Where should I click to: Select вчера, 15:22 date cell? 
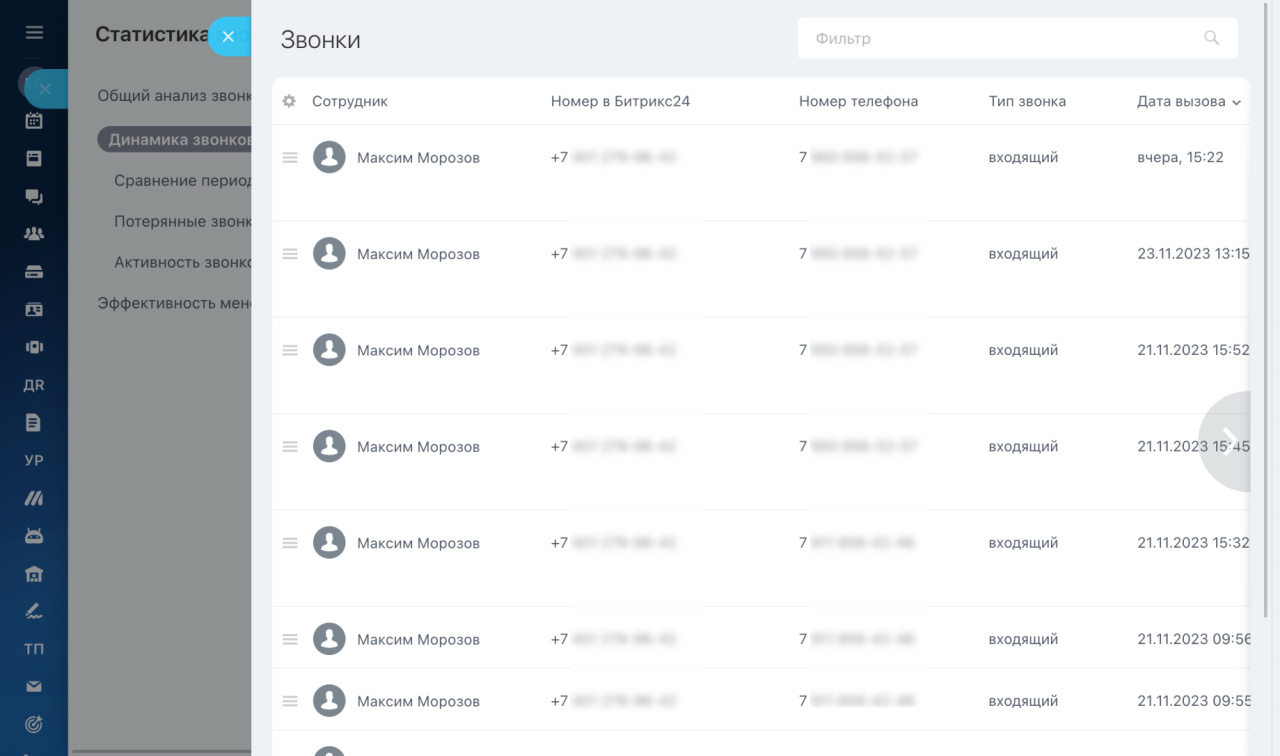[1180, 157]
